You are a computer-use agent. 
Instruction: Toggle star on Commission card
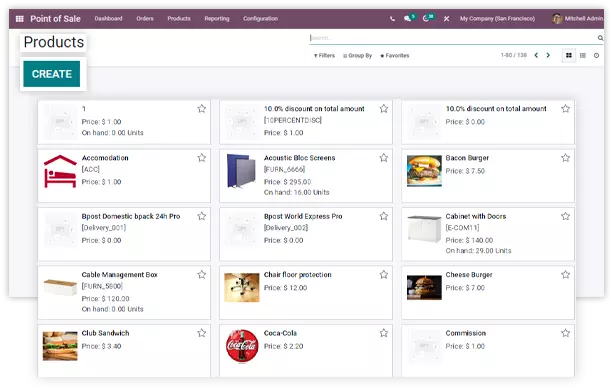[566, 333]
